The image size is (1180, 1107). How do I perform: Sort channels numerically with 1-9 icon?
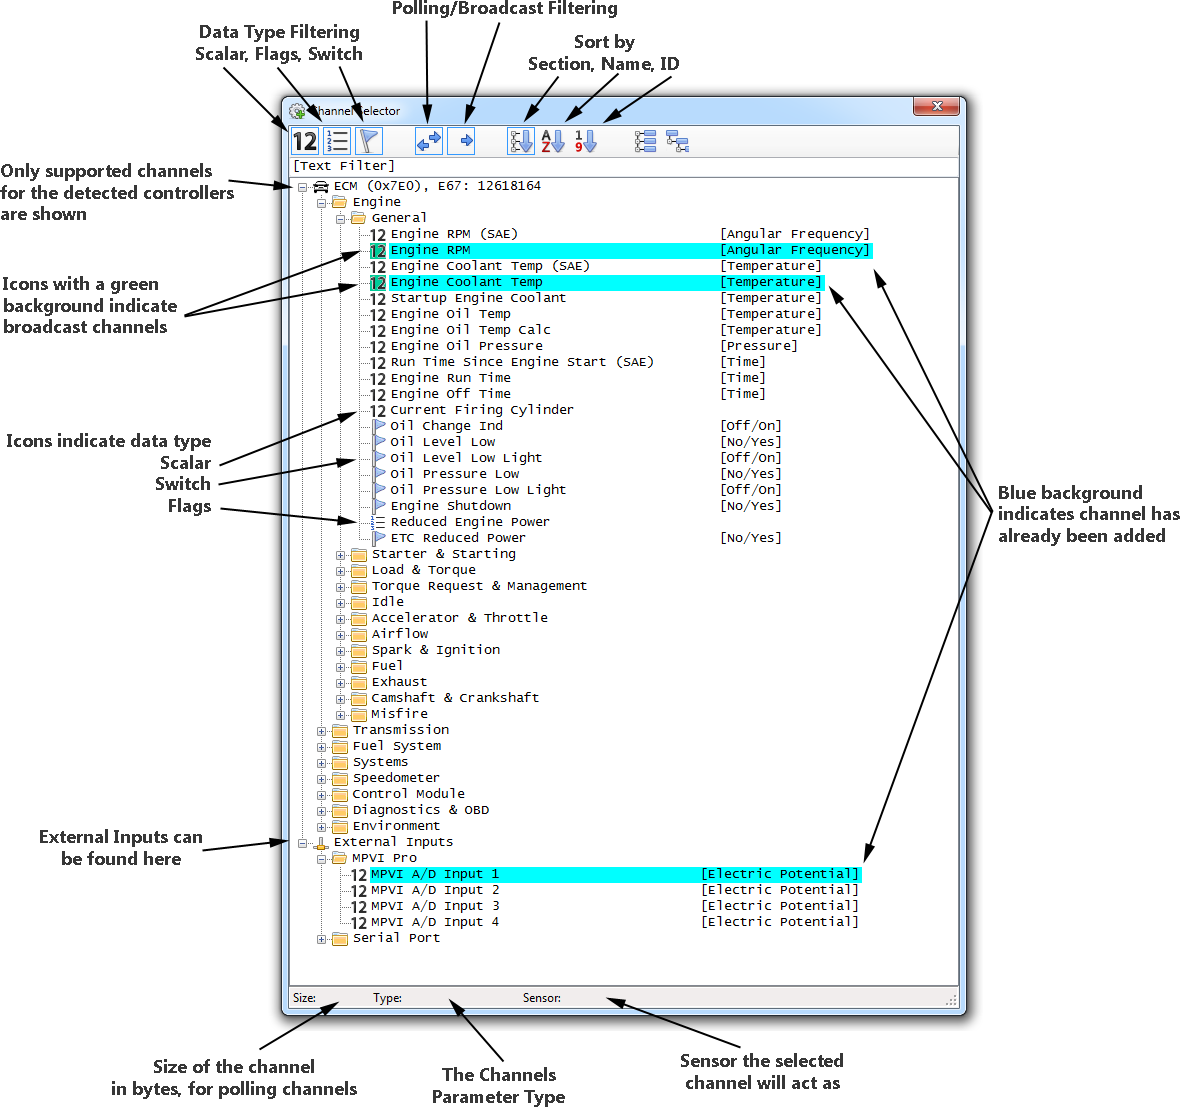click(x=585, y=141)
